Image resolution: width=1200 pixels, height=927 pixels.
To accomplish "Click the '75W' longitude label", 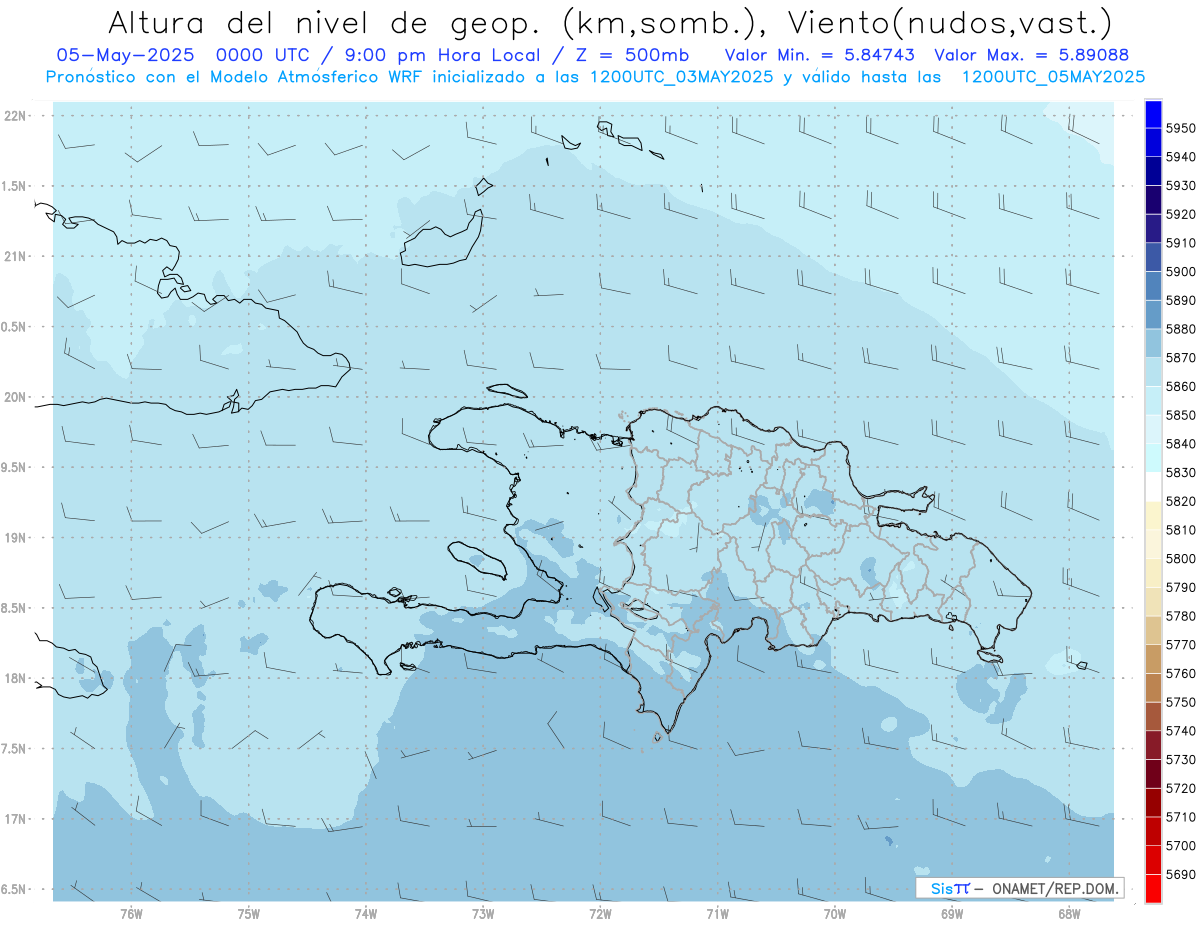I will tap(249, 913).
